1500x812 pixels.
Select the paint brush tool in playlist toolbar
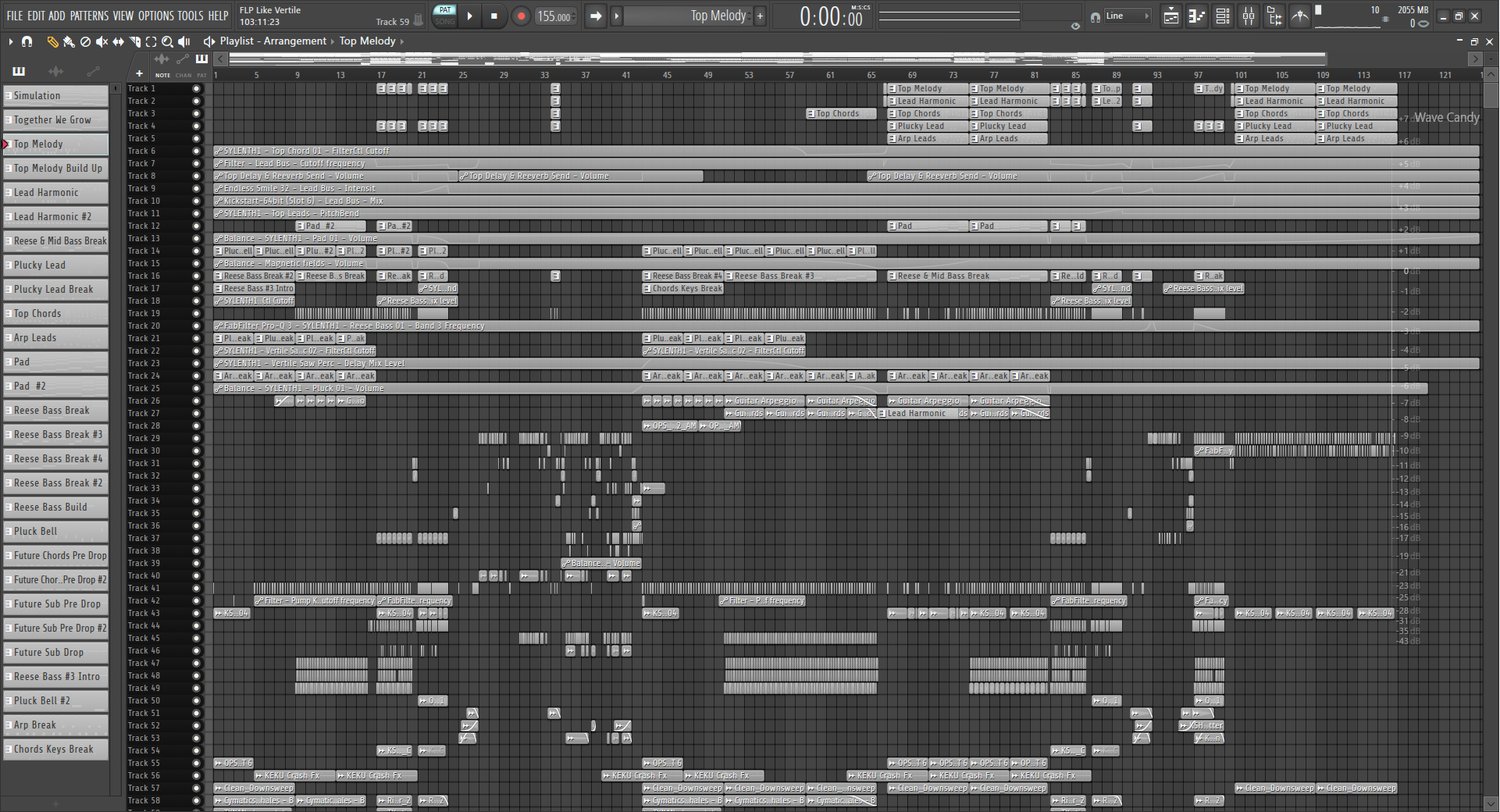point(68,42)
